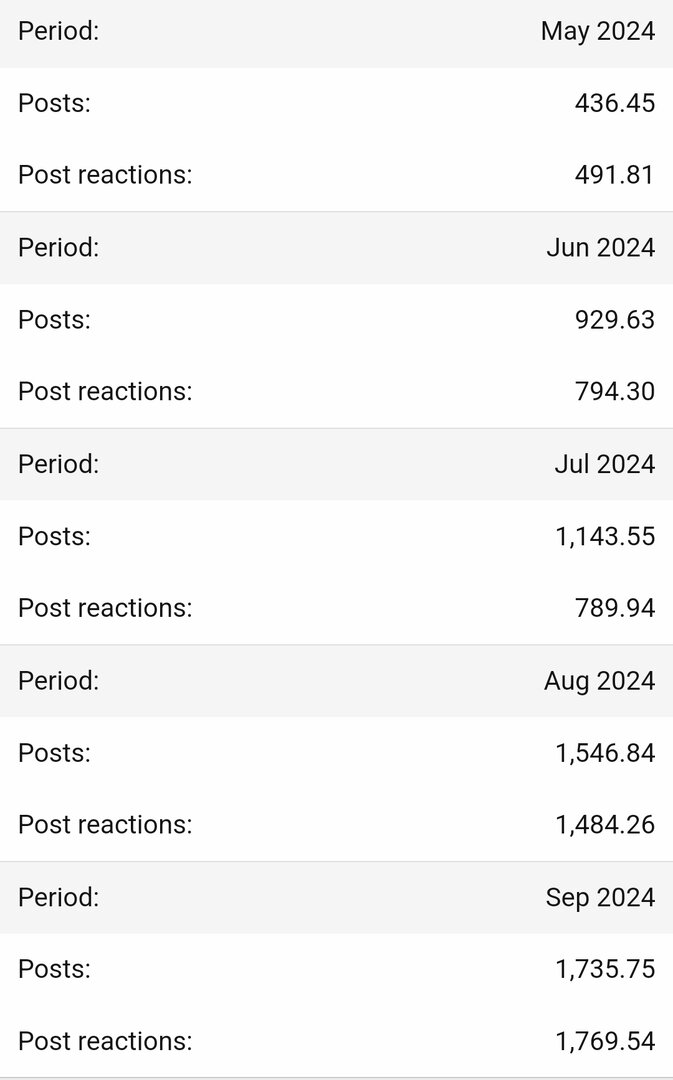
Task: Select the Sep 2024 period value
Action: pyautogui.click(x=600, y=897)
